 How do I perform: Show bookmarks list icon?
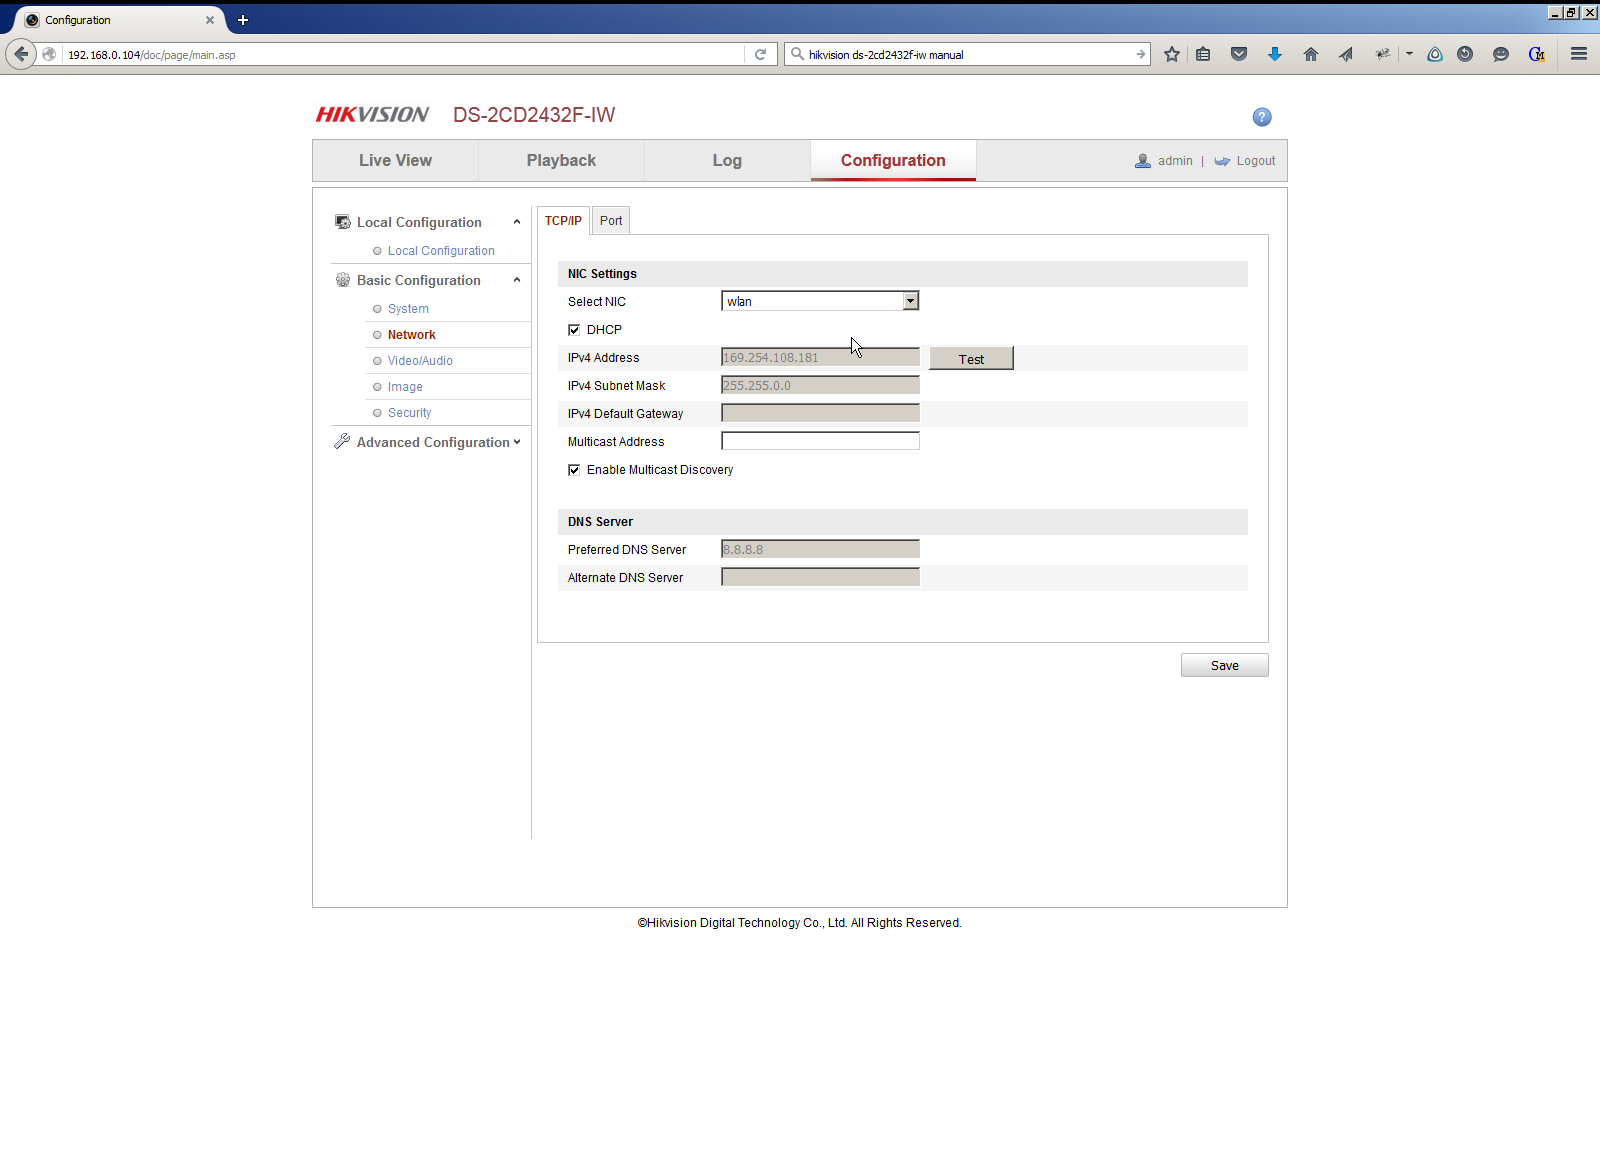pyautogui.click(x=1203, y=54)
